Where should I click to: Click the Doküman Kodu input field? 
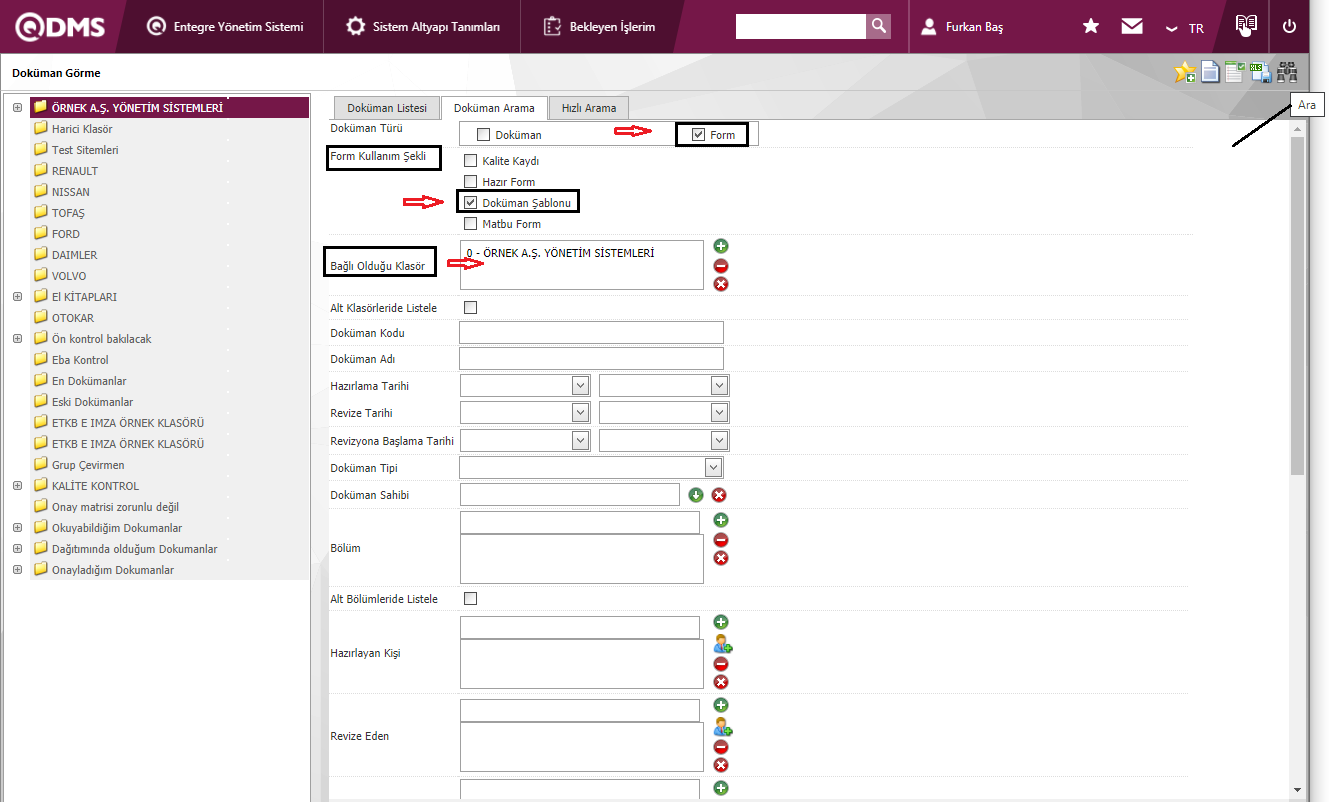click(591, 333)
